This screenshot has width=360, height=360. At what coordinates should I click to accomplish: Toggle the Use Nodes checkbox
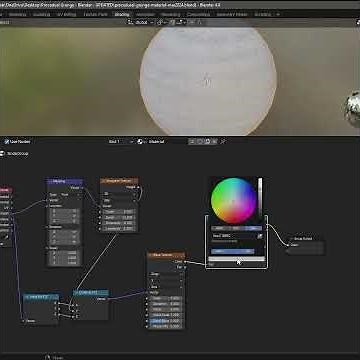[x=7, y=142]
